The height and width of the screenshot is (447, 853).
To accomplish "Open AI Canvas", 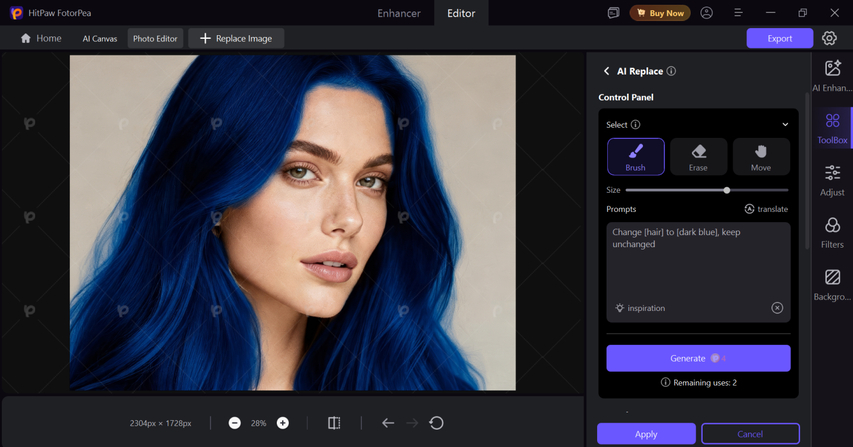I will coord(100,39).
